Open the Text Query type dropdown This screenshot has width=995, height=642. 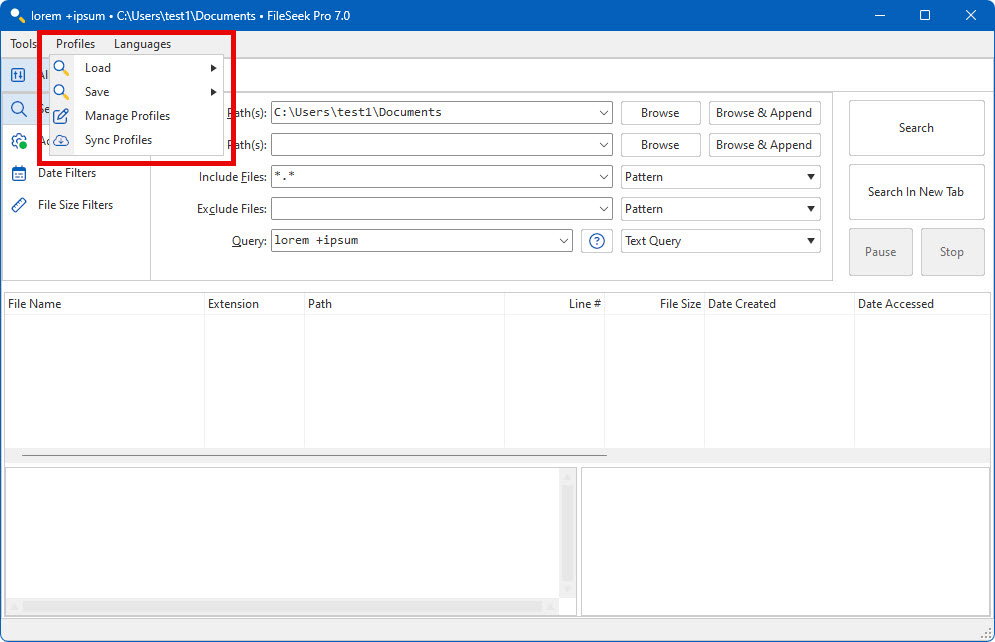click(x=720, y=241)
